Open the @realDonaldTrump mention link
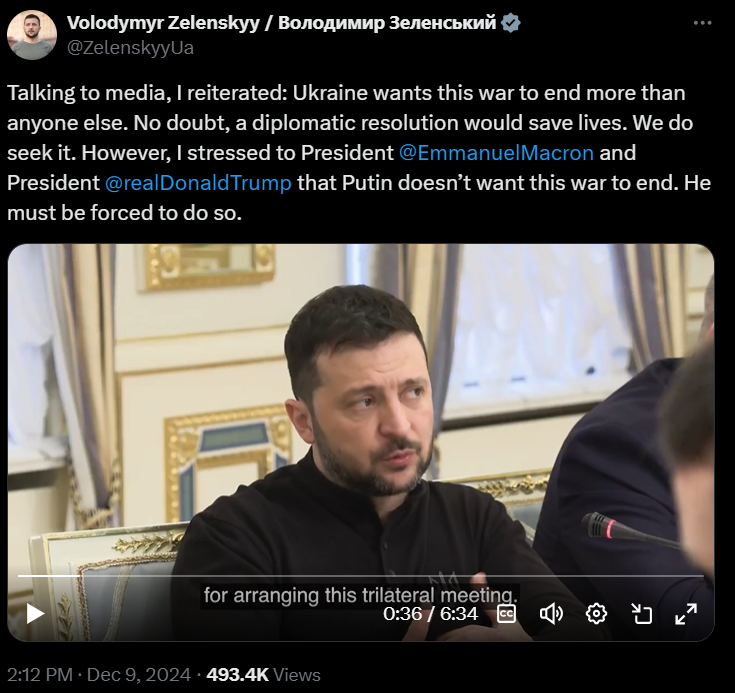The height and width of the screenshot is (693, 735). tap(198, 183)
